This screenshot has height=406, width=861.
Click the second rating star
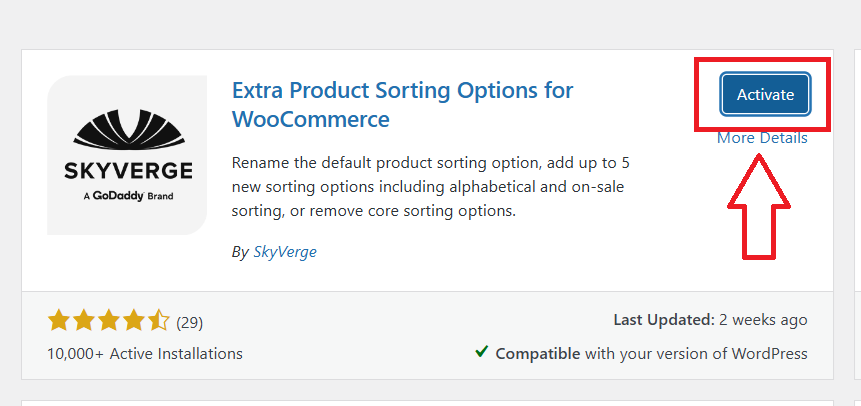pos(84,321)
